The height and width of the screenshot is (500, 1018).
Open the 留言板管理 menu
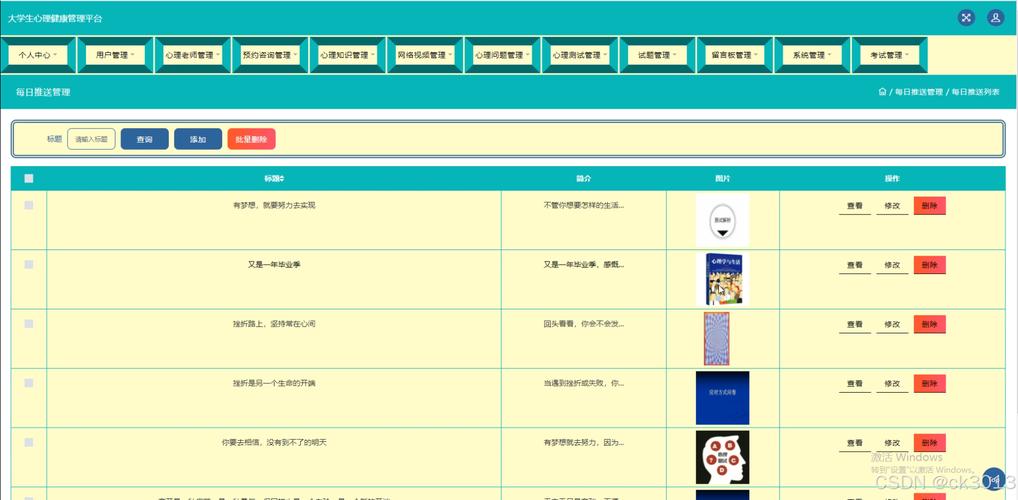coord(735,55)
